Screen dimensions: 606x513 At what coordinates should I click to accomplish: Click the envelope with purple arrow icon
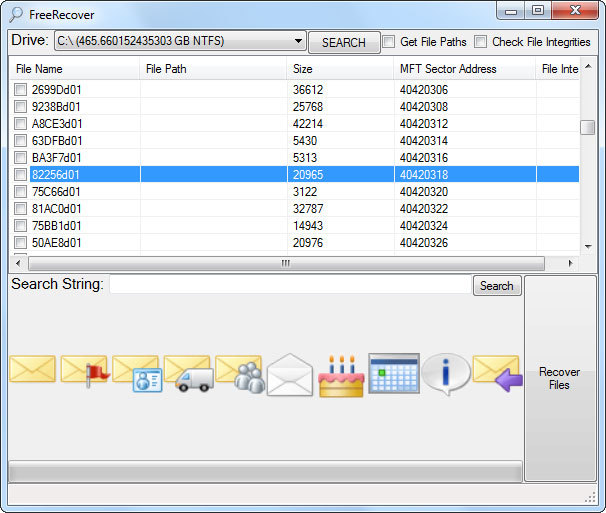497,372
